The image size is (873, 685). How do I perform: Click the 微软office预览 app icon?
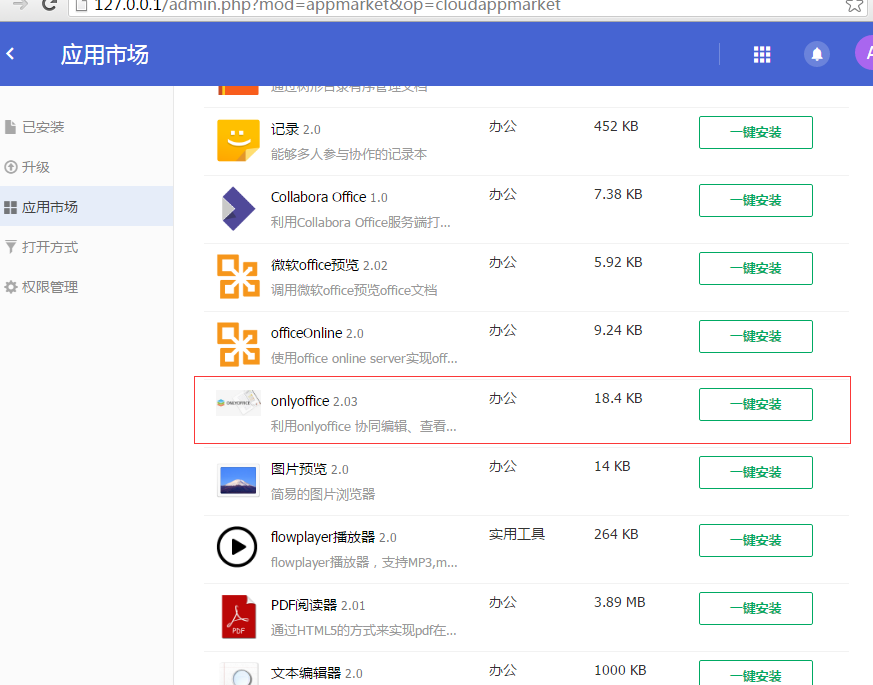238,276
